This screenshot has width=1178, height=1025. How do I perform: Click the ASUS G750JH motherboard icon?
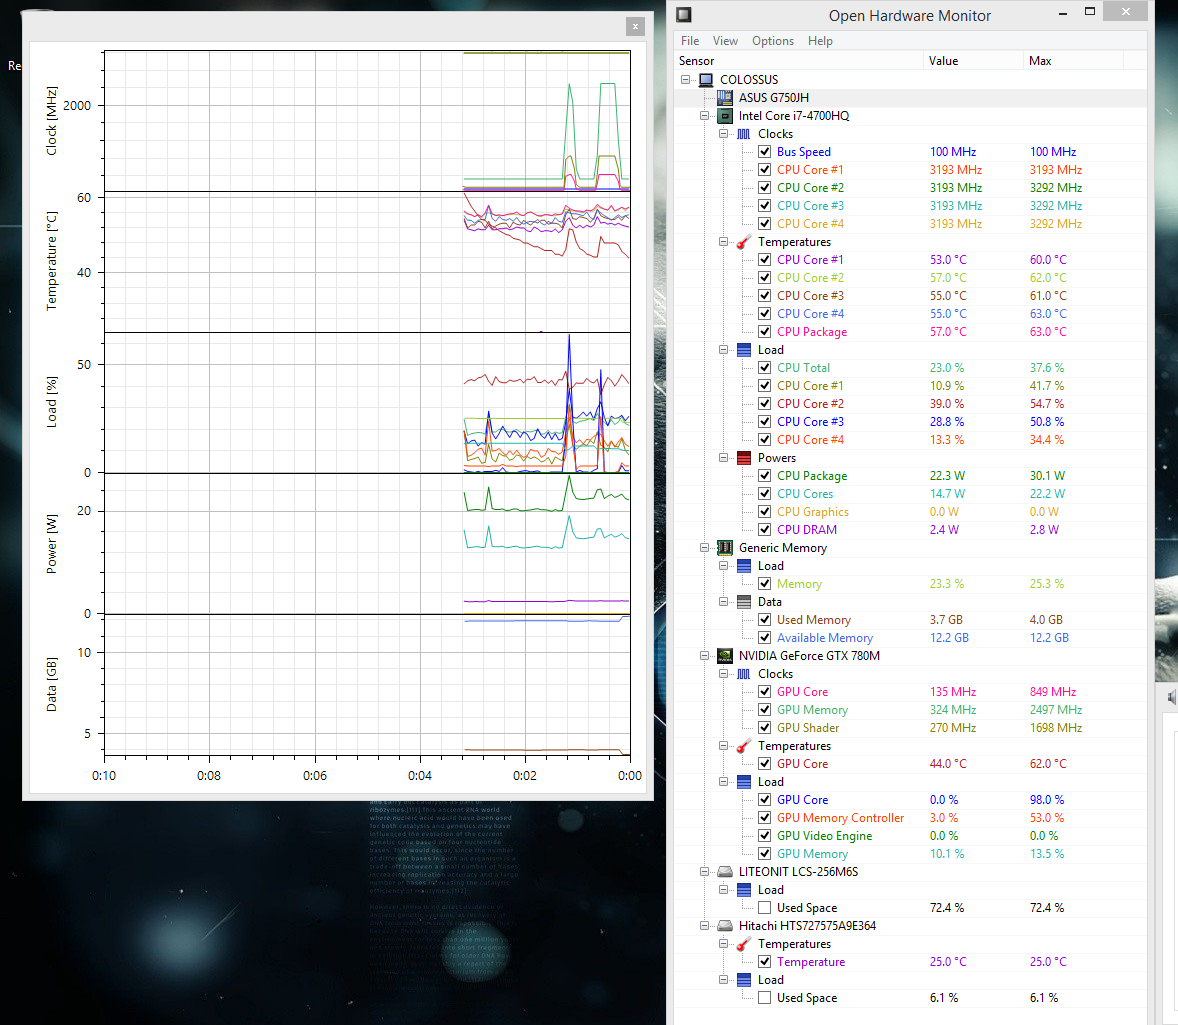[x=724, y=98]
